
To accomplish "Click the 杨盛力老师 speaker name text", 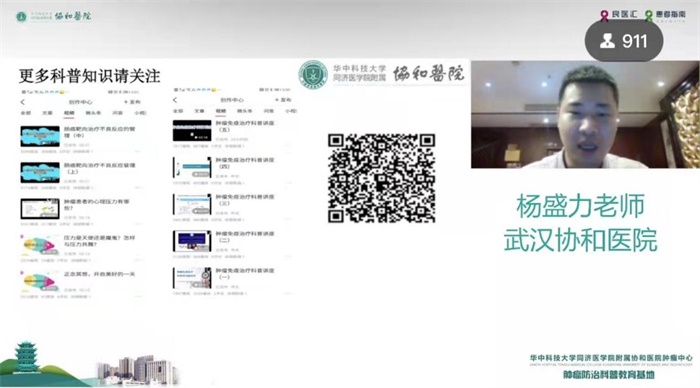I will click(x=580, y=206).
